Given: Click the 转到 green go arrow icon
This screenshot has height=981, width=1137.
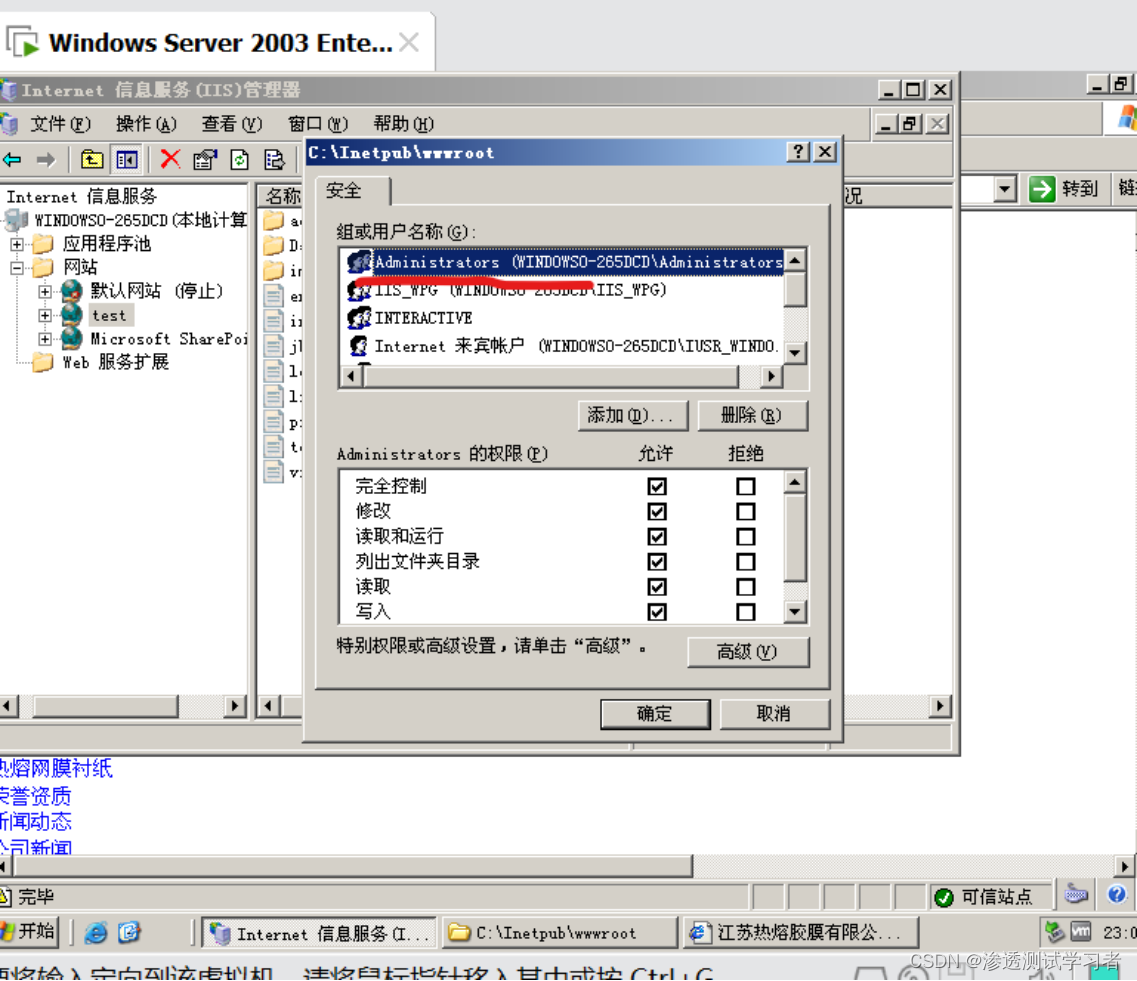Looking at the screenshot, I should pos(1042,189).
